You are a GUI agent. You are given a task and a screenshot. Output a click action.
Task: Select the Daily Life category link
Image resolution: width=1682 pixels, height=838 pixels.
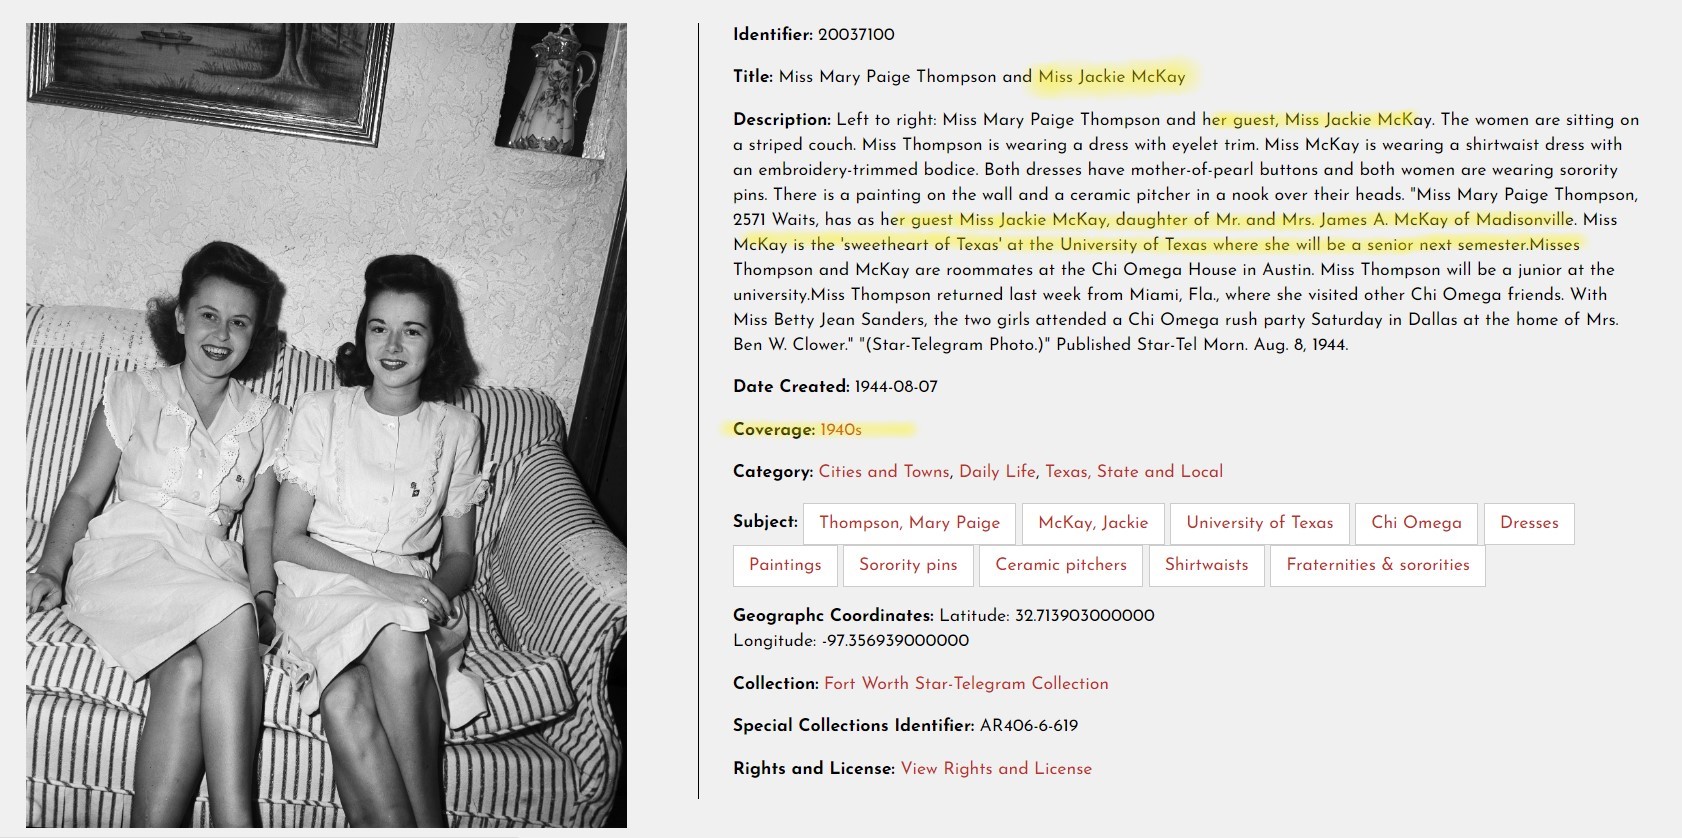[997, 471]
